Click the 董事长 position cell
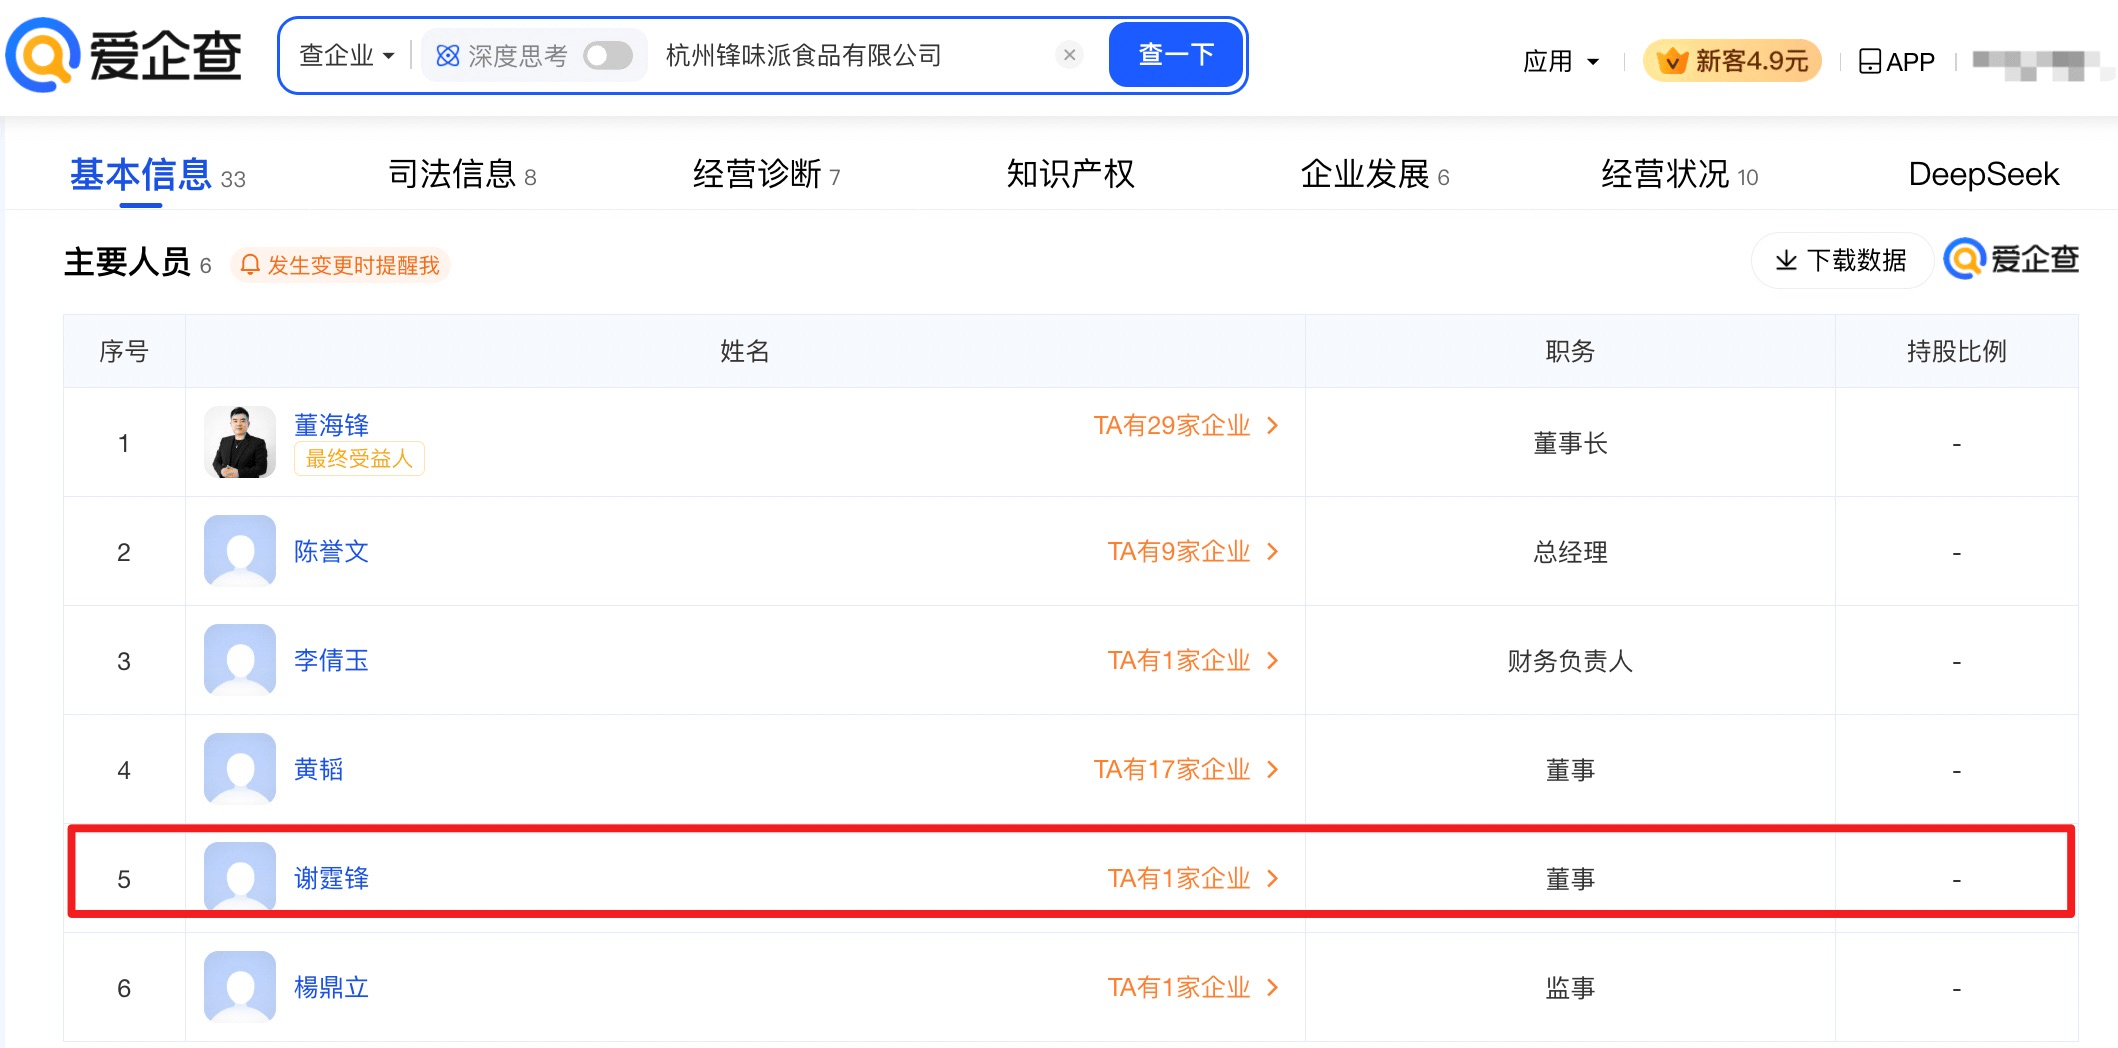Image resolution: width=2118 pixels, height=1048 pixels. [x=1570, y=443]
